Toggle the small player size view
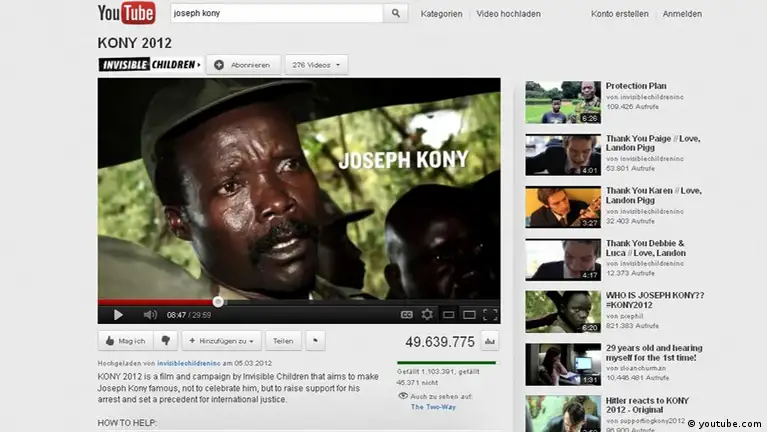Screen dimensions: 767x432 tap(448, 314)
